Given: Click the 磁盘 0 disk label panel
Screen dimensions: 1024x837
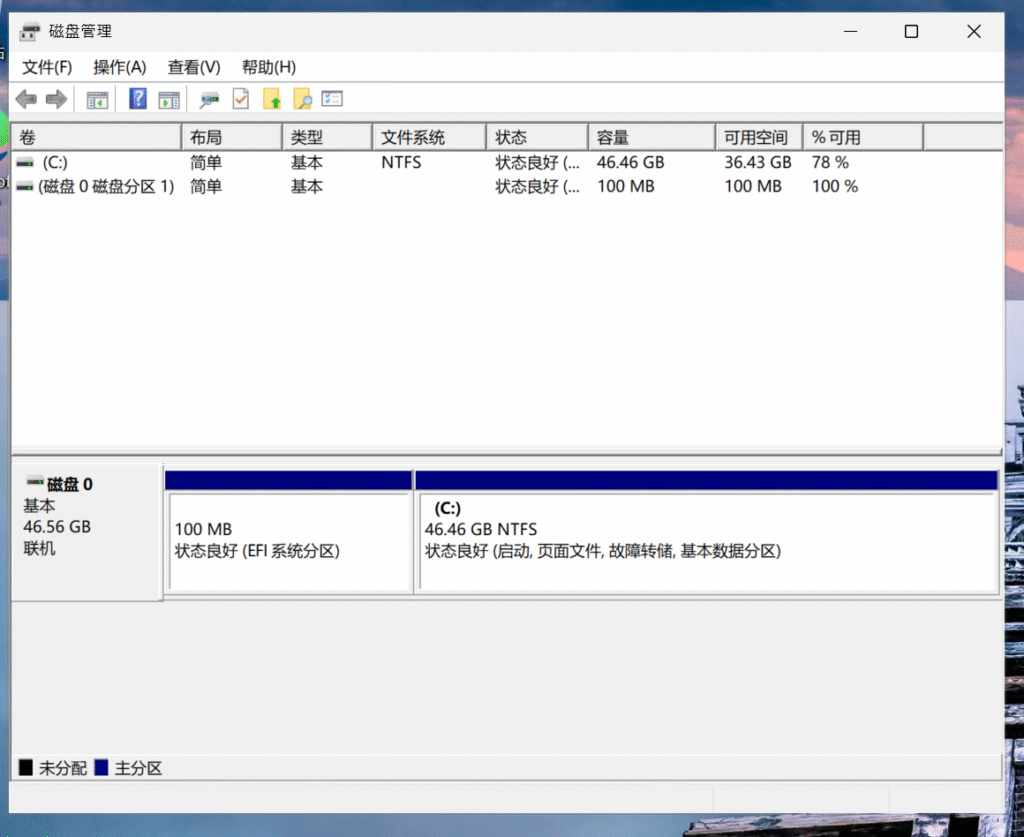Looking at the screenshot, I should 85,530.
